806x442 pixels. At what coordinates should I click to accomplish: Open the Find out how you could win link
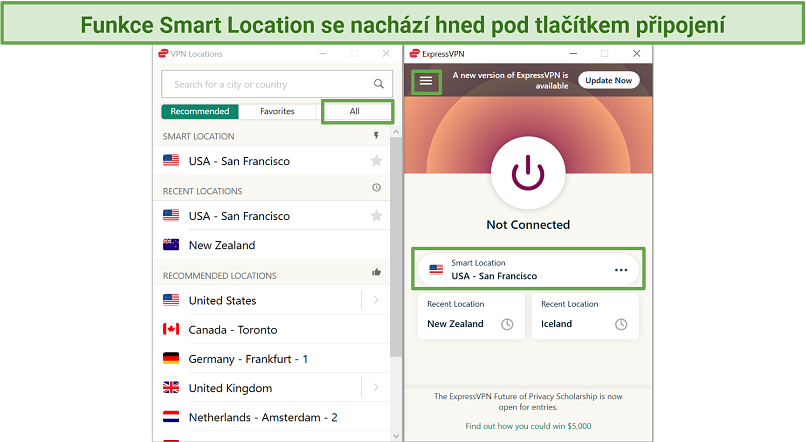[528, 426]
